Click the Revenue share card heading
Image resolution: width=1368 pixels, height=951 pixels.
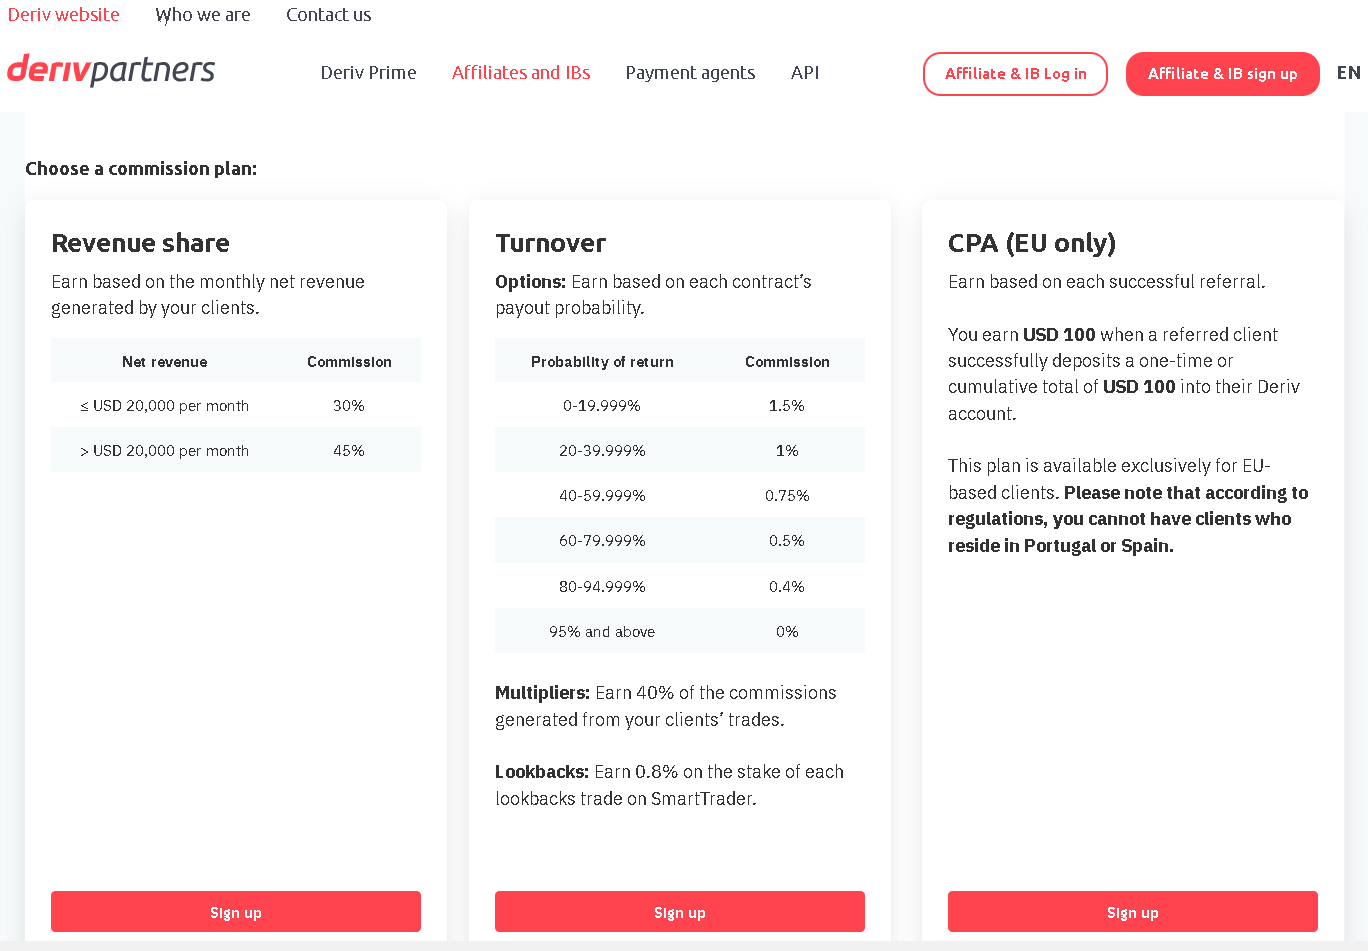pos(141,243)
